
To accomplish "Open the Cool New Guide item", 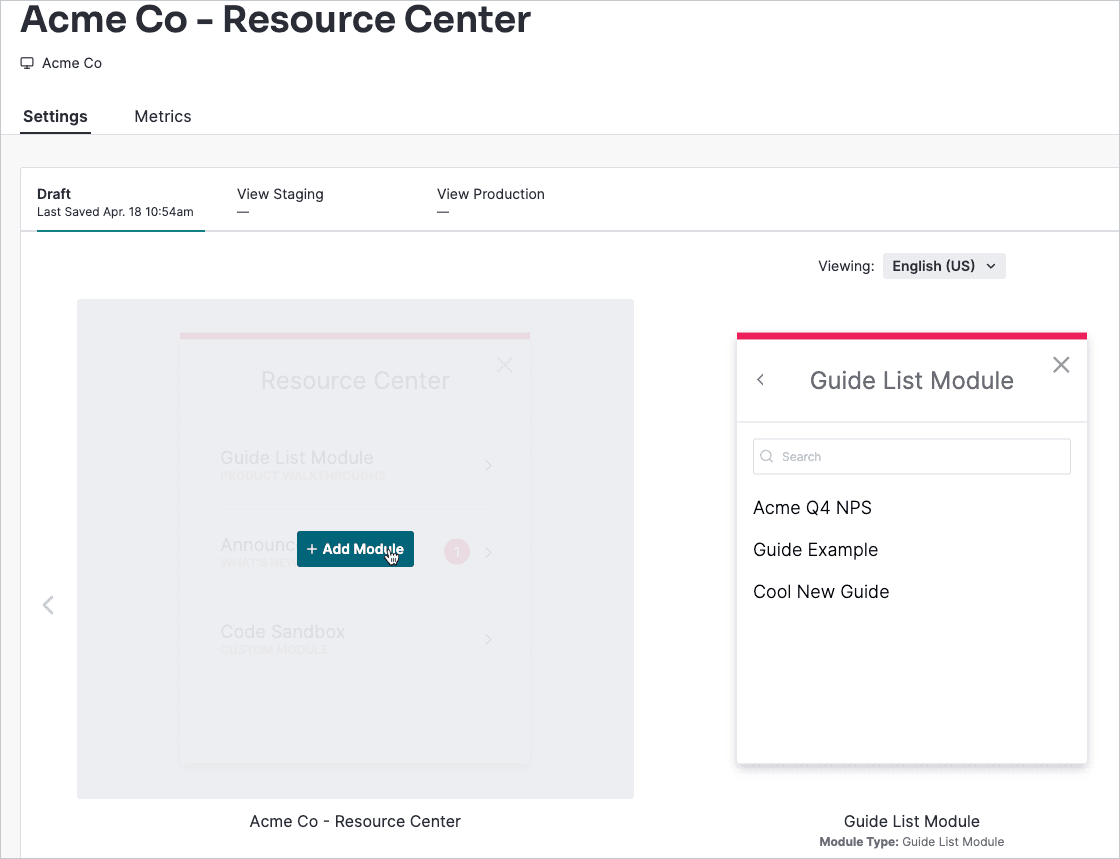I will click(x=821, y=592).
